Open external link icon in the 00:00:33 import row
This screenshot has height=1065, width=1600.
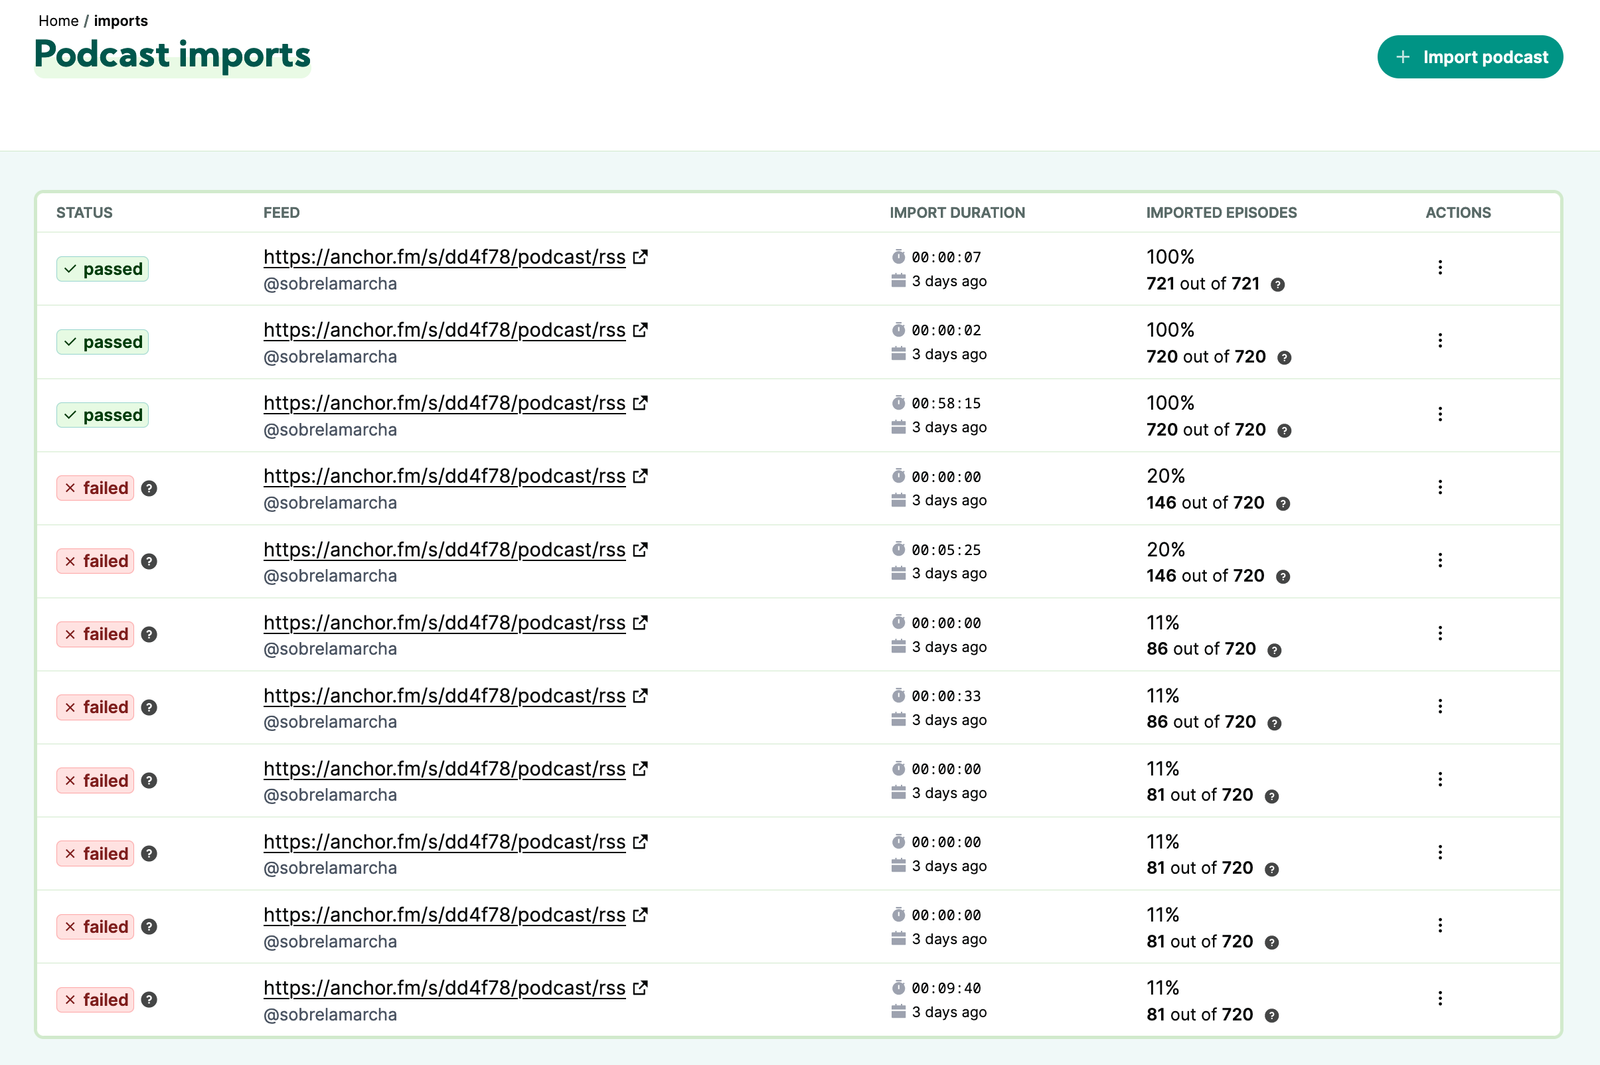point(640,696)
